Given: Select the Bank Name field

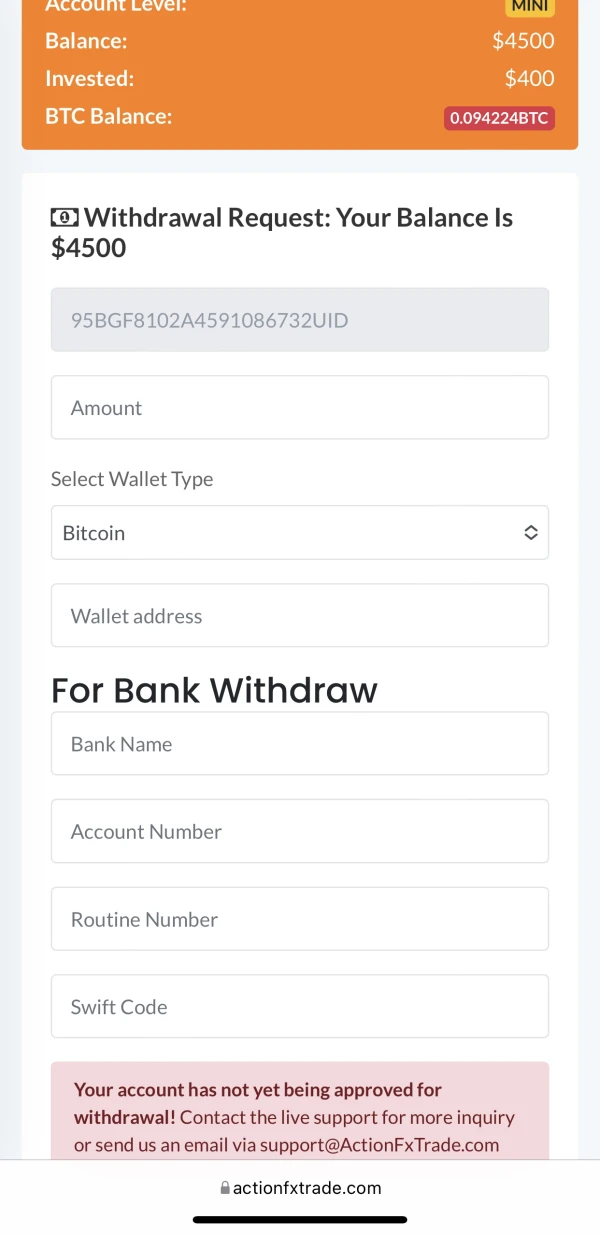Looking at the screenshot, I should coord(300,744).
